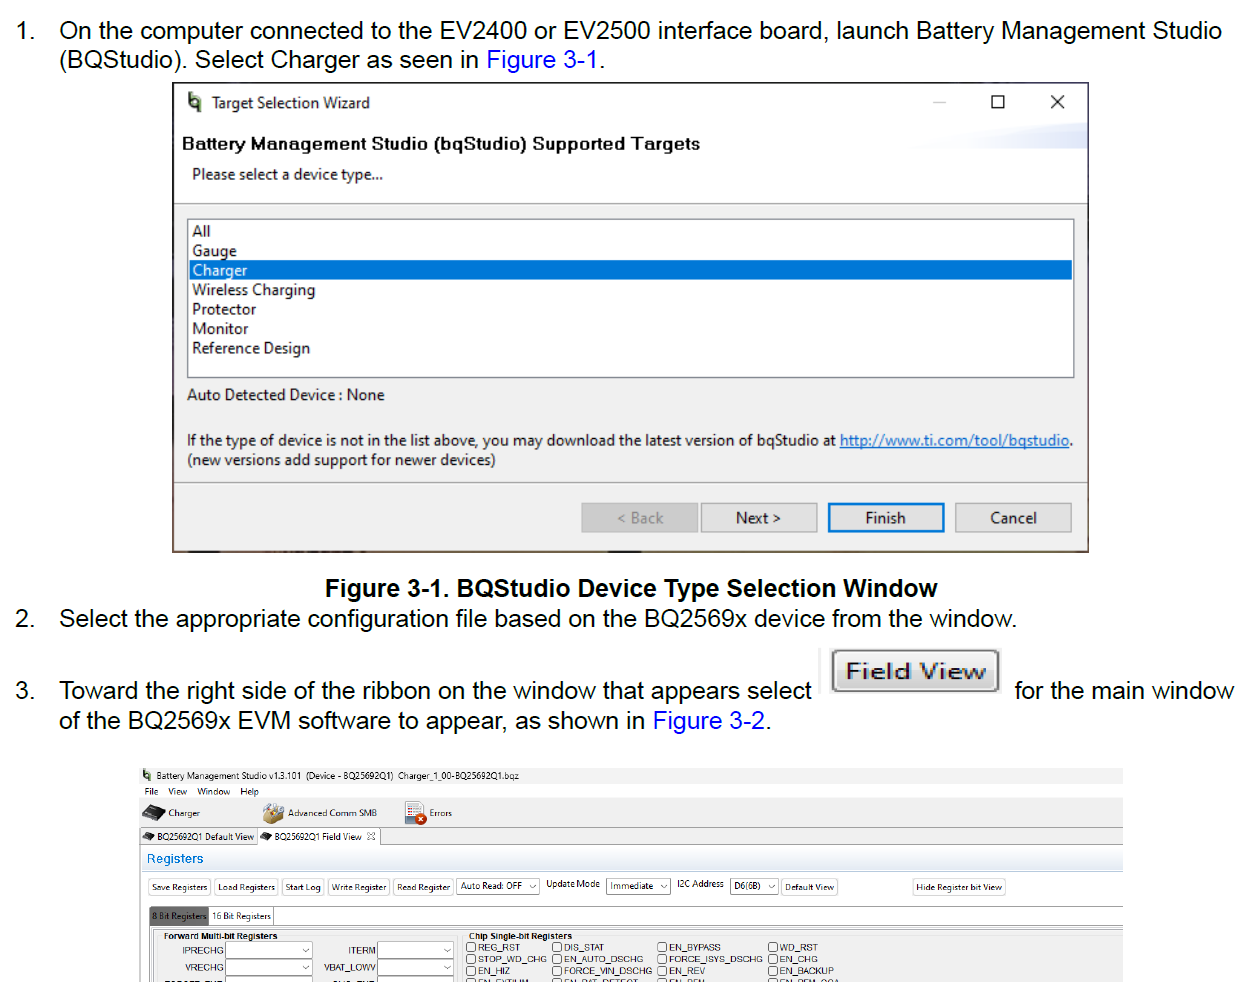Select Reference Design device type

point(630,348)
